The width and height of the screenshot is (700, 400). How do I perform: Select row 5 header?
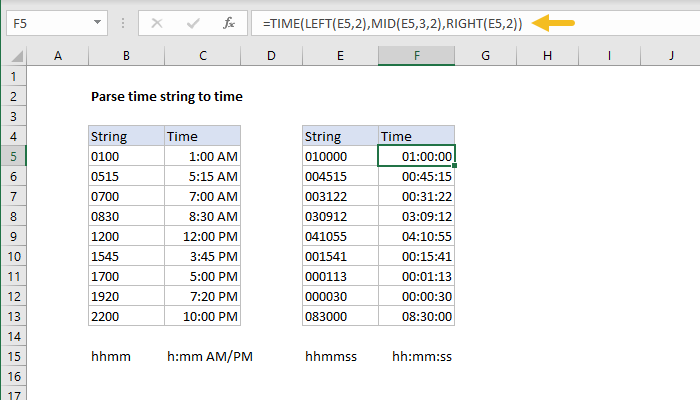(14, 155)
